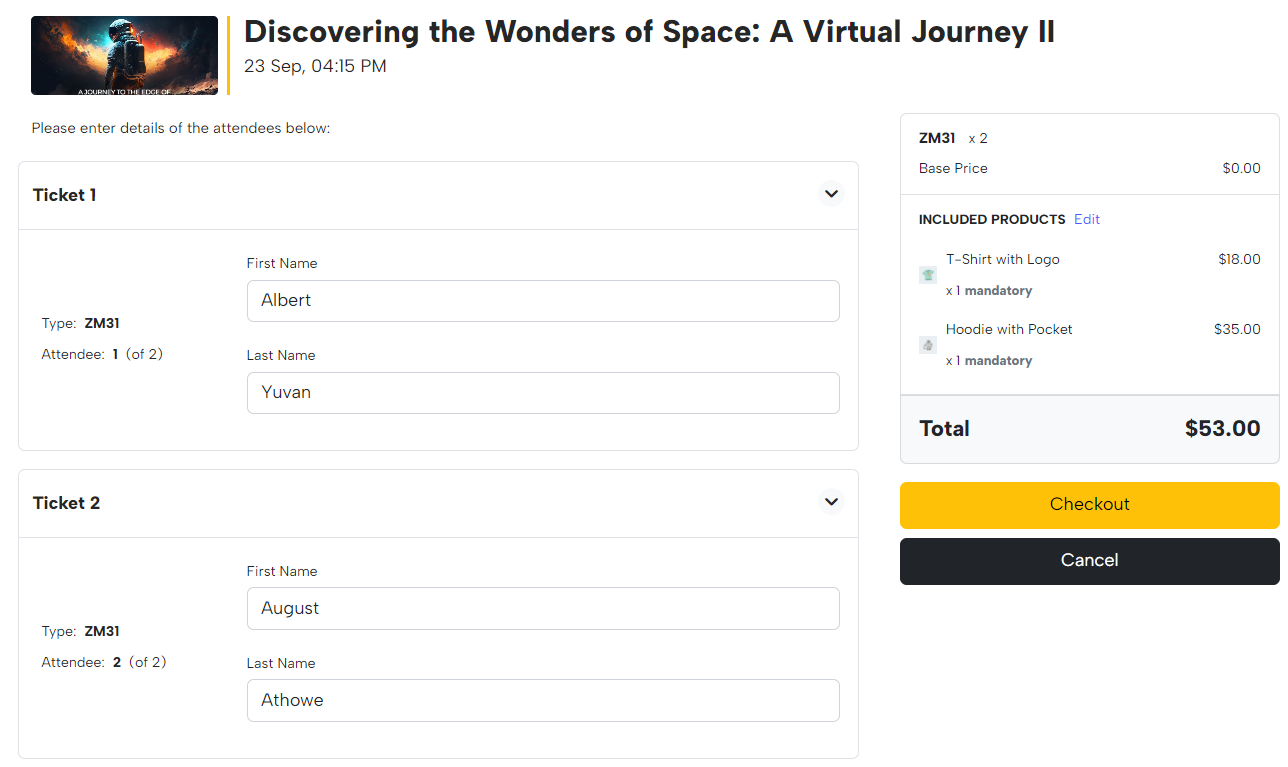1288x767 pixels.
Task: Click the T-Shirt with Logo product icon
Action: (x=928, y=275)
